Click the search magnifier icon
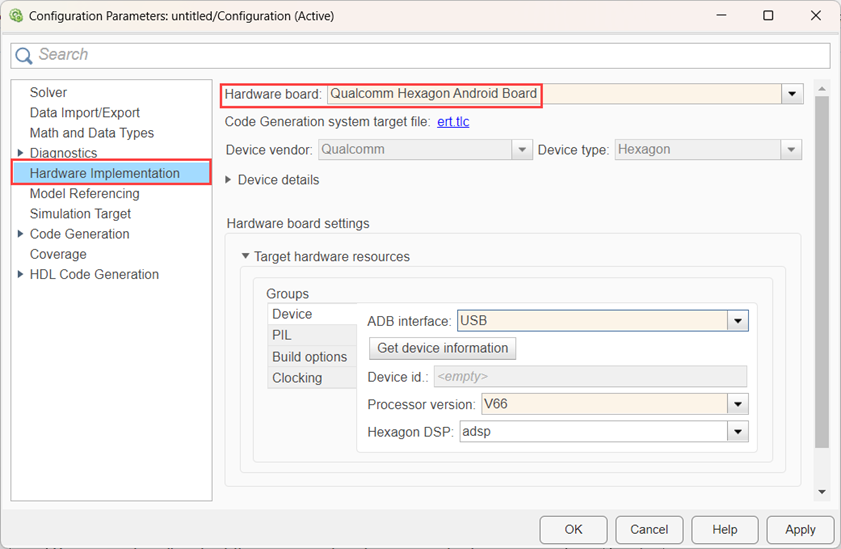841x549 pixels. click(25, 55)
